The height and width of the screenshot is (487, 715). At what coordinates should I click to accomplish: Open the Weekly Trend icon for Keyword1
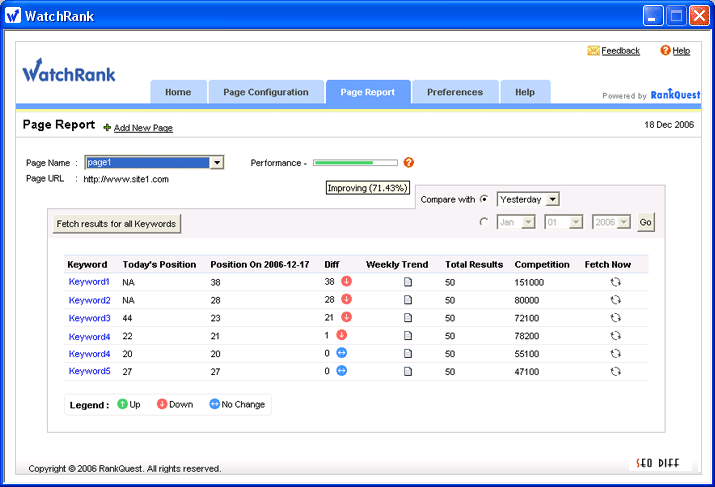pyautogui.click(x=407, y=282)
